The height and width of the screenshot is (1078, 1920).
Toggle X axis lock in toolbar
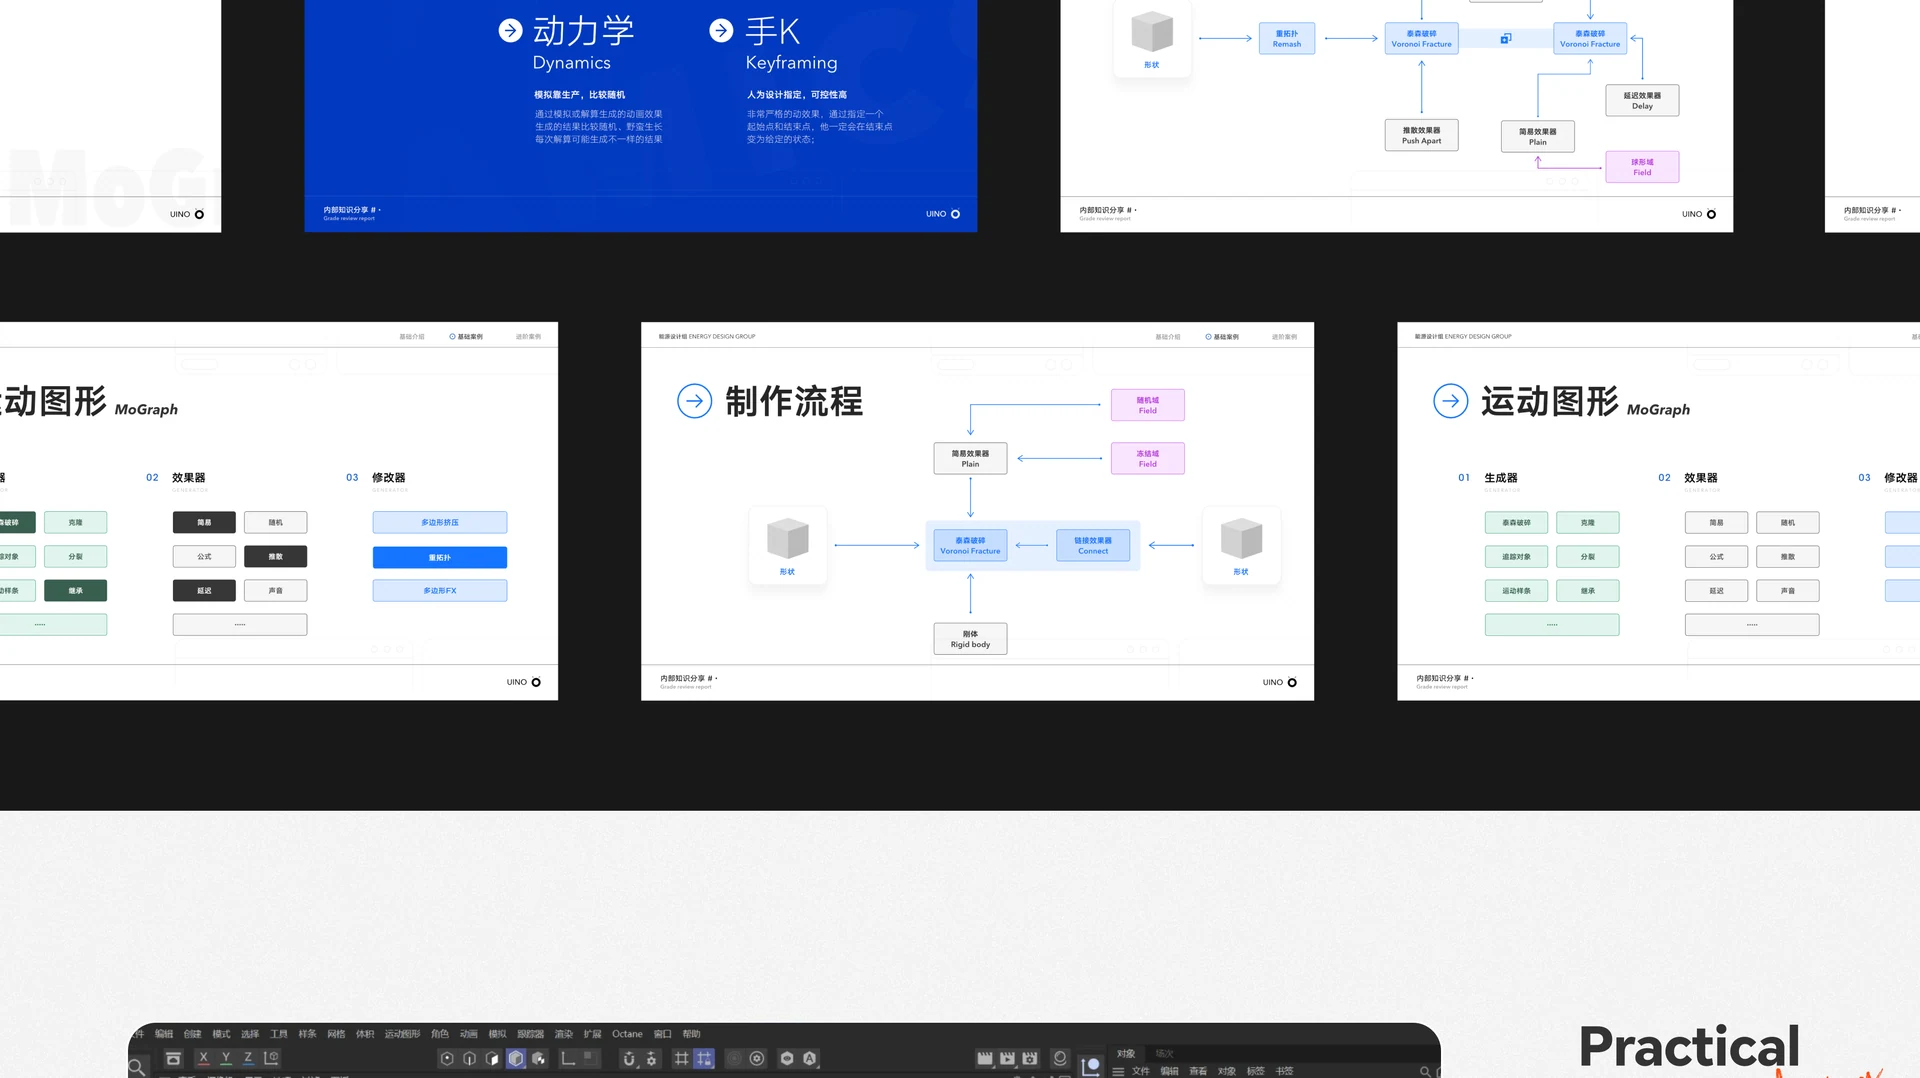tap(204, 1058)
